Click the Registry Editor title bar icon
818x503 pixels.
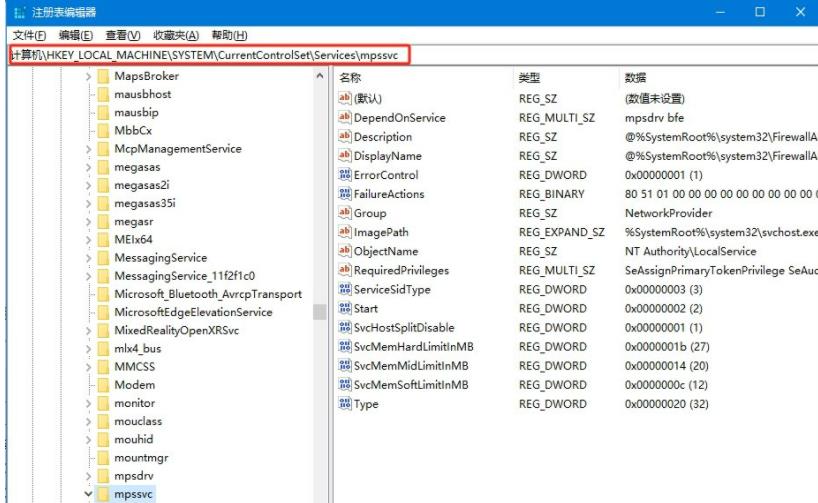tap(20, 12)
